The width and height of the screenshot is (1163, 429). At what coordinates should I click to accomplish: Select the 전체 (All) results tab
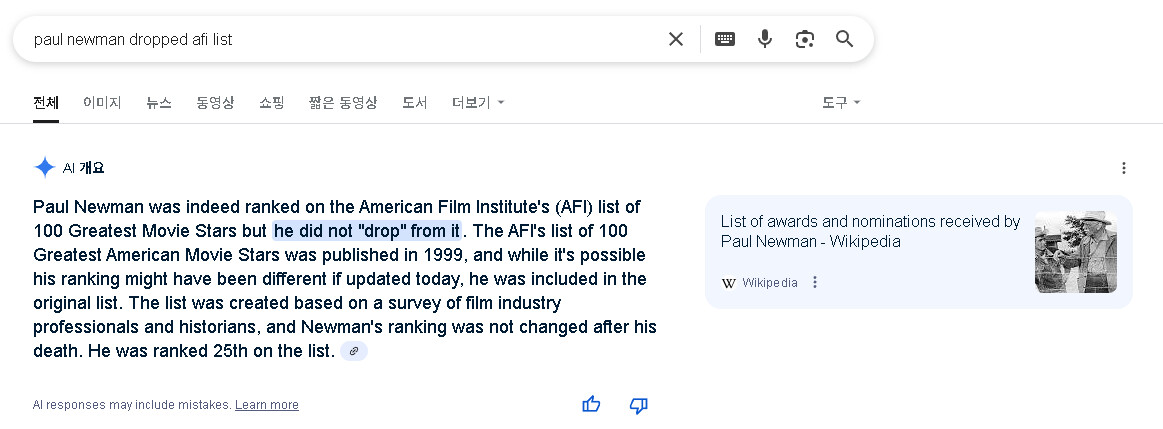click(46, 102)
